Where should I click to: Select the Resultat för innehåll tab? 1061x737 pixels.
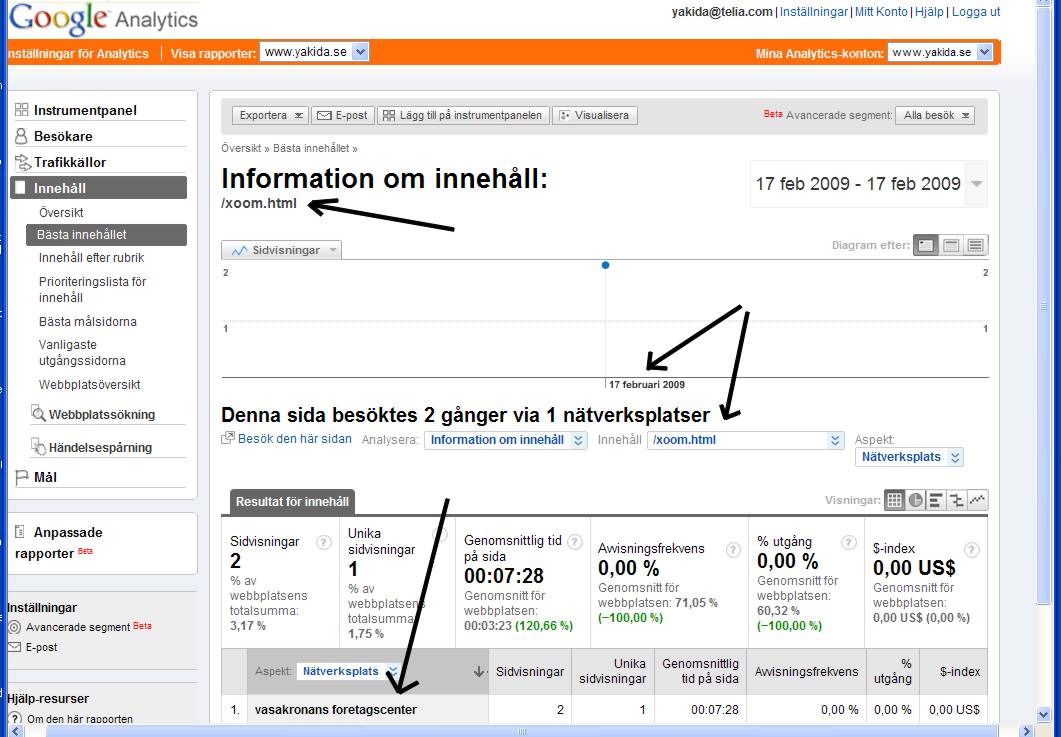[292, 501]
